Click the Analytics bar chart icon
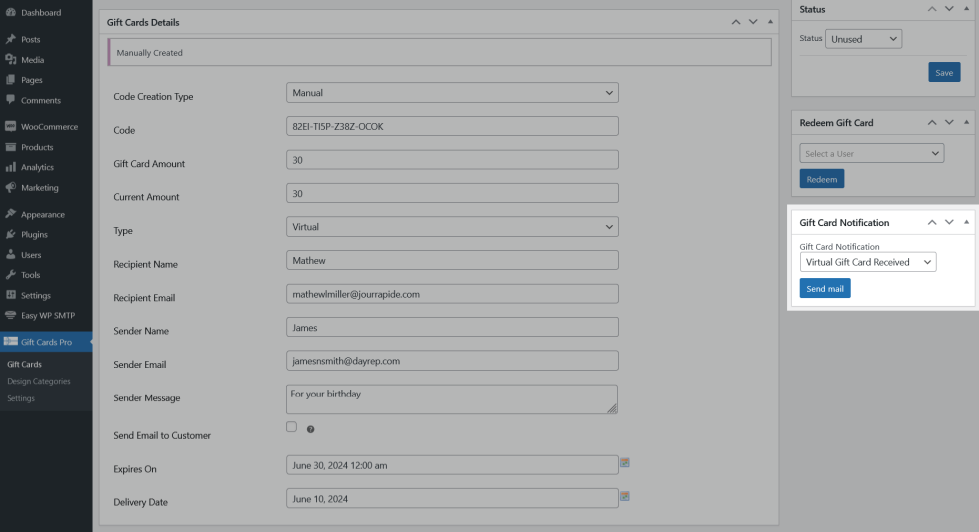979x532 pixels. (10, 167)
